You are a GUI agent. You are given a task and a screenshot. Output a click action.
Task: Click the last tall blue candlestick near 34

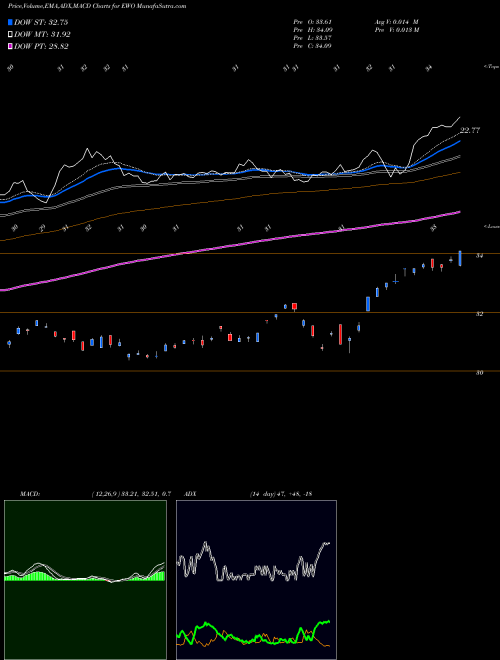460,258
